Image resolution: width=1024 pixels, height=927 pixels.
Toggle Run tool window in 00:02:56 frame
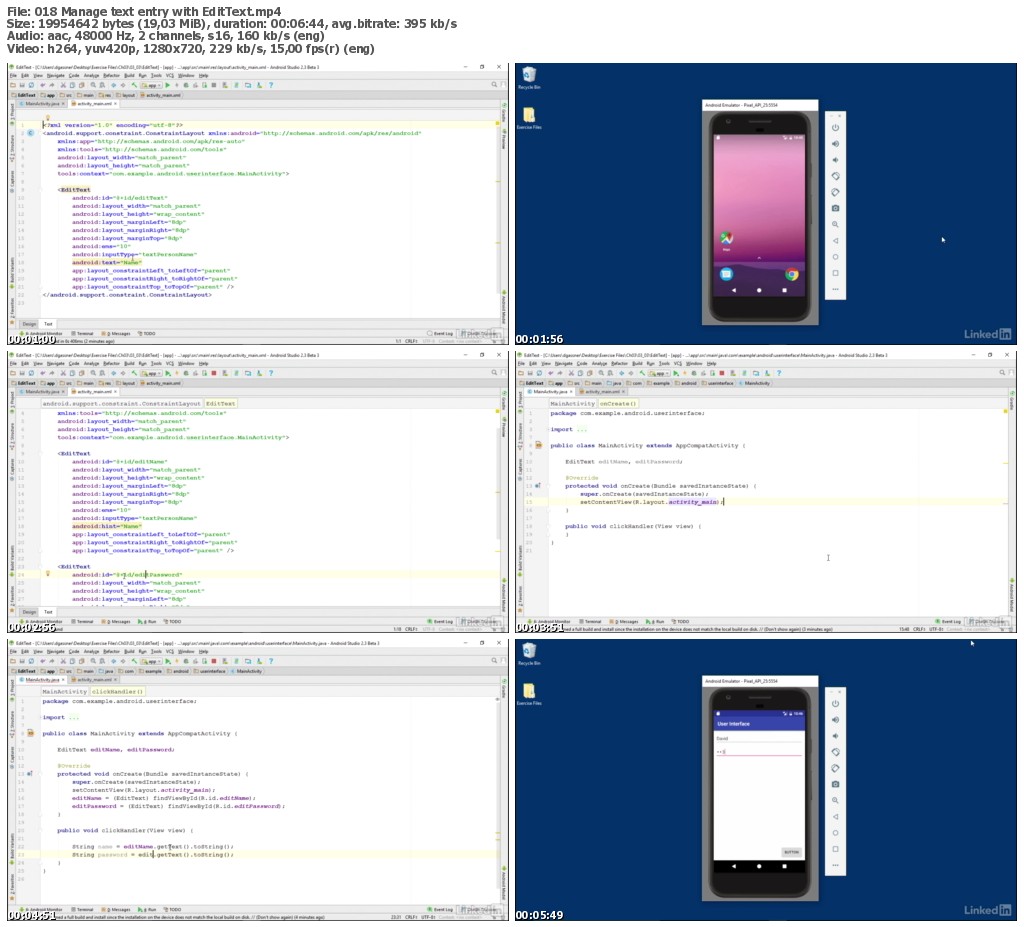coord(149,621)
